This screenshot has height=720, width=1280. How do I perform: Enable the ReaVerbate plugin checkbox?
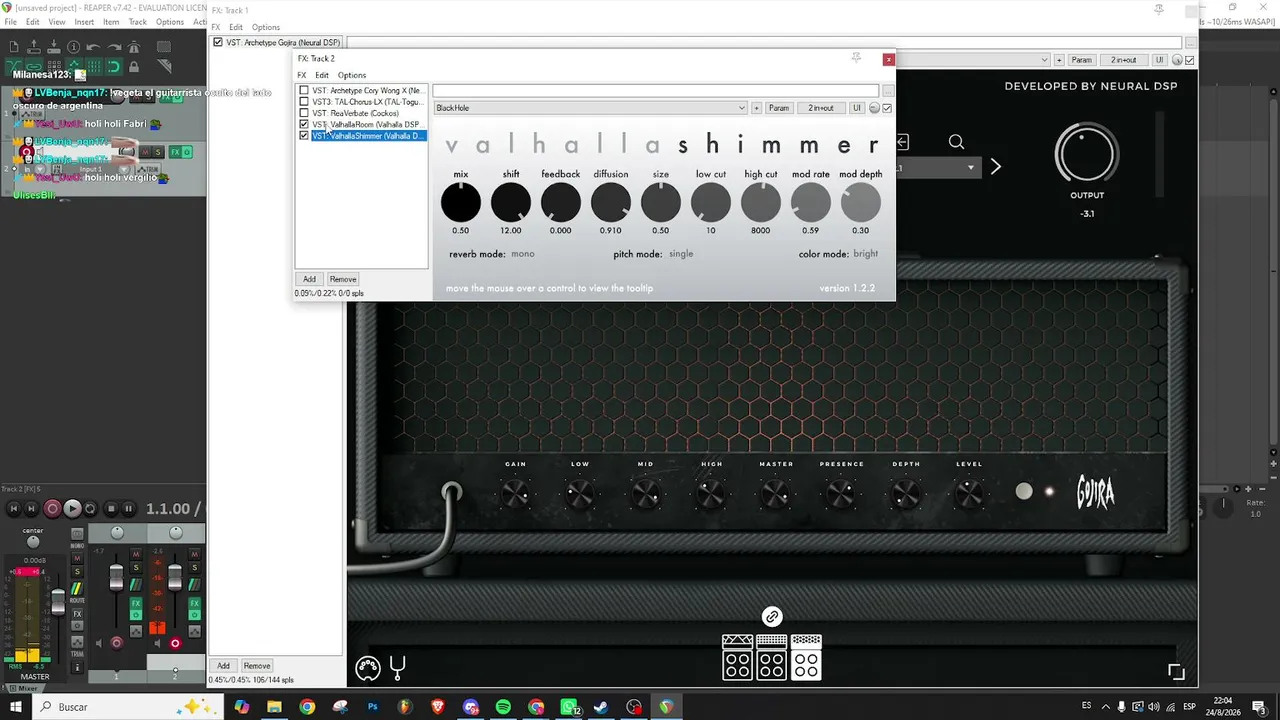click(304, 113)
